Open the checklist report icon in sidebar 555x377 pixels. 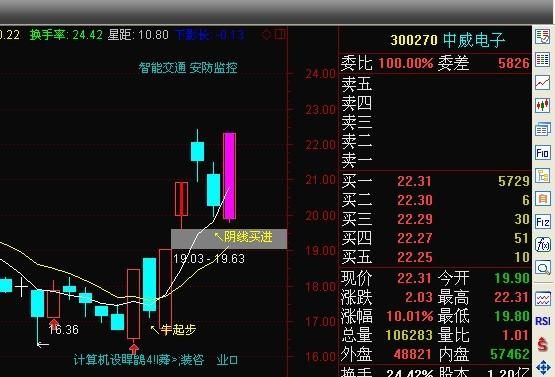coord(543,37)
